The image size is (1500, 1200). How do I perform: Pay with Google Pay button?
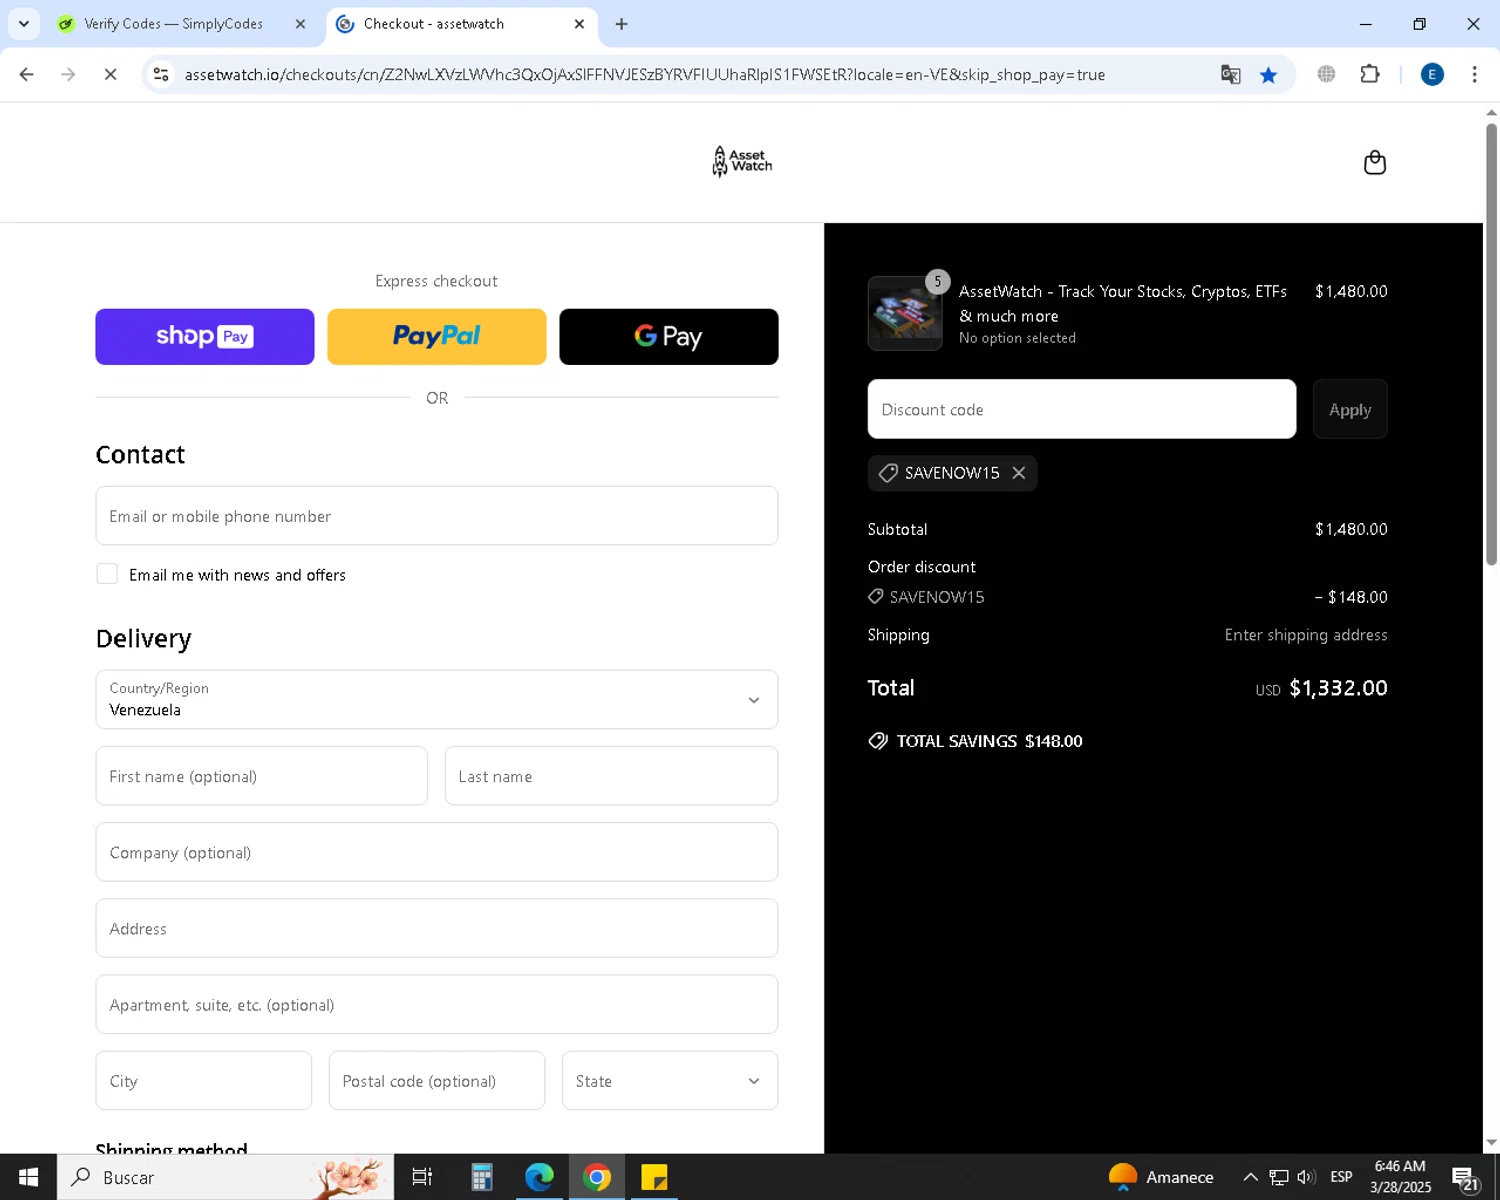pyautogui.click(x=669, y=337)
